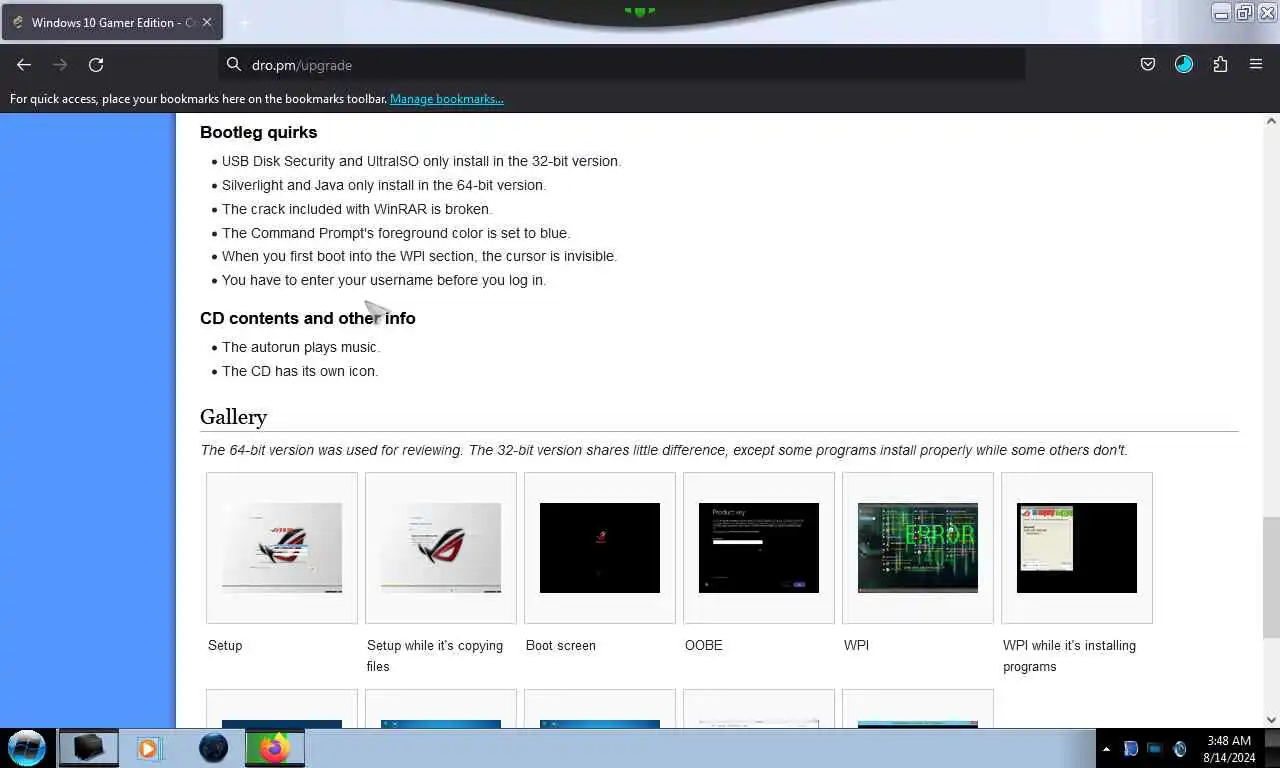The width and height of the screenshot is (1280, 768).
Task: Open the Firefox hamburger menu
Action: (x=1256, y=65)
